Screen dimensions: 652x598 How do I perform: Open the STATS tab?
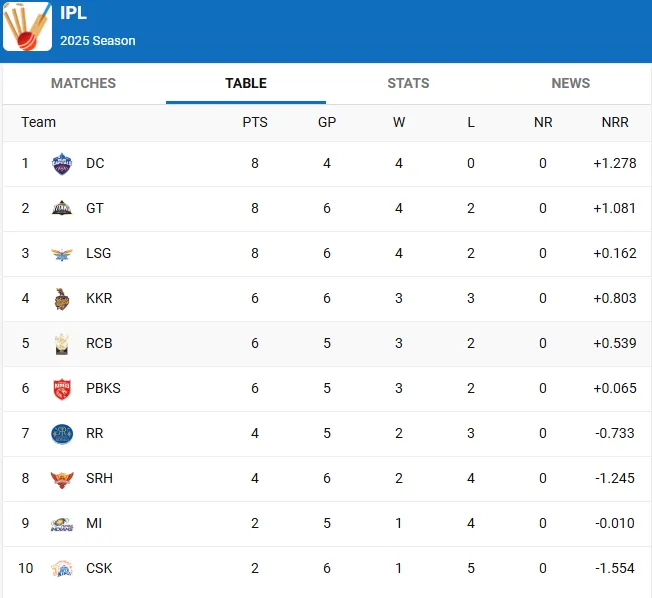pyautogui.click(x=408, y=83)
